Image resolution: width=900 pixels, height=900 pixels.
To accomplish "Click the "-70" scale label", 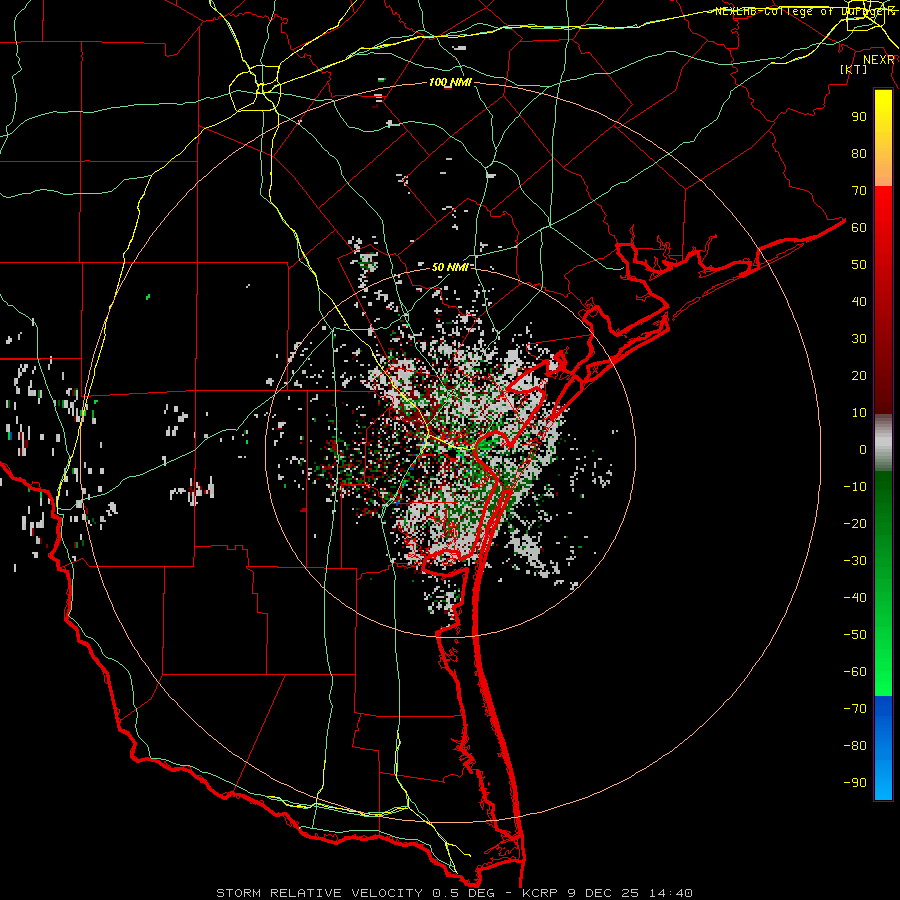I will coord(855,709).
